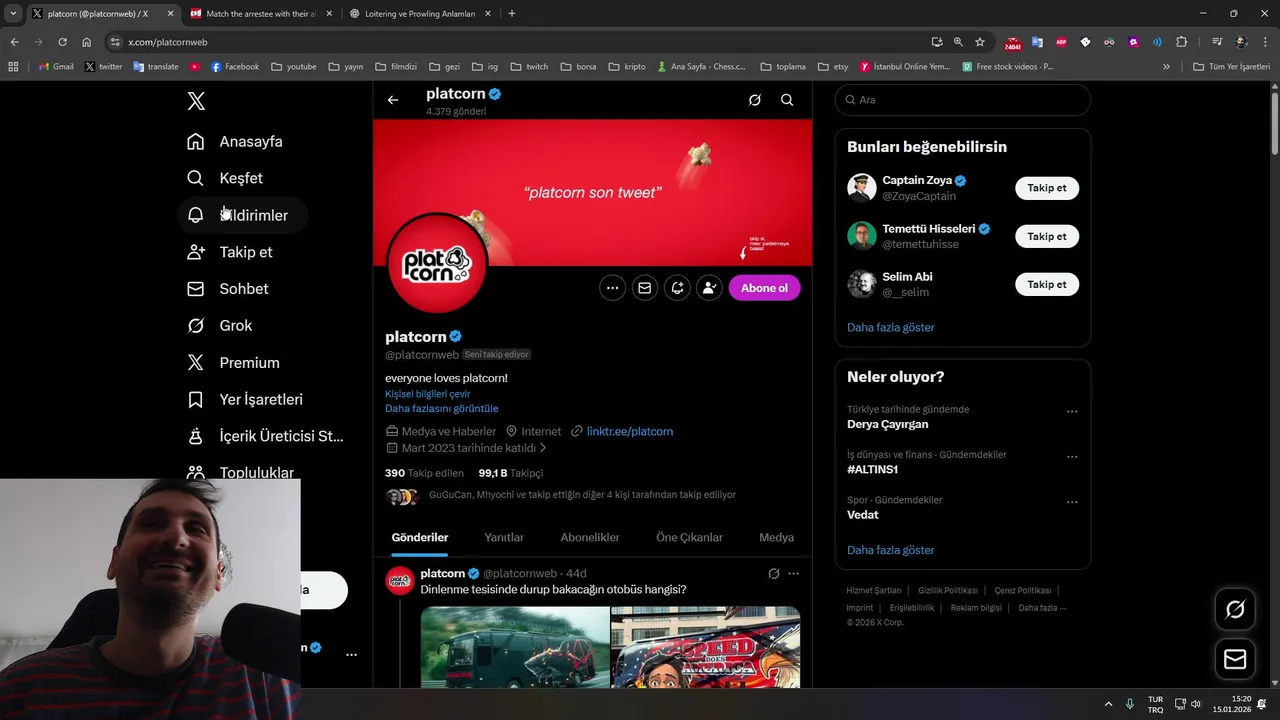Open floating Grok button
The image size is (1280, 720).
coord(1235,609)
